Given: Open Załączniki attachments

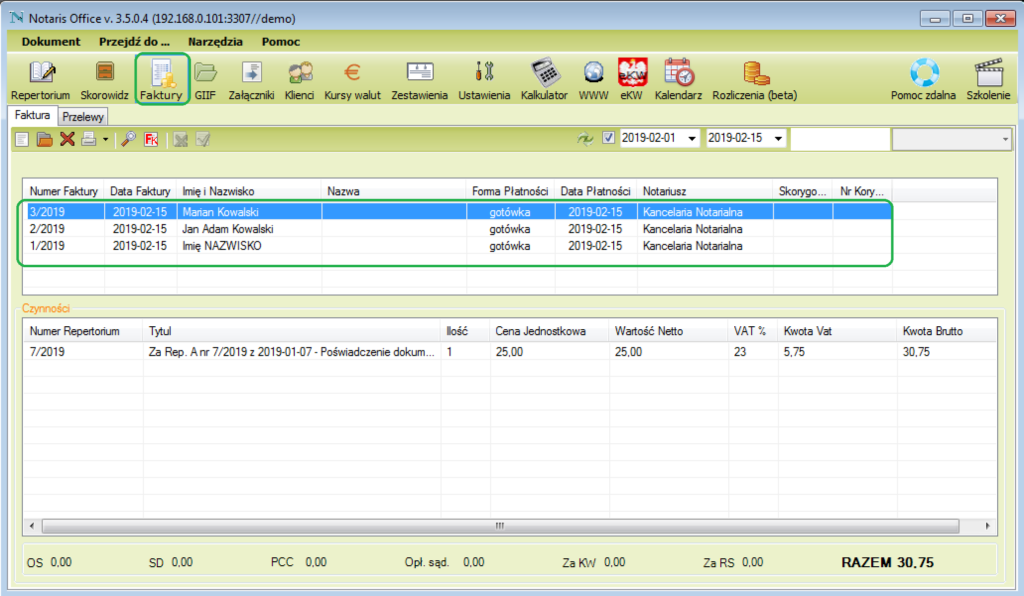Looking at the screenshot, I should pyautogui.click(x=251, y=80).
